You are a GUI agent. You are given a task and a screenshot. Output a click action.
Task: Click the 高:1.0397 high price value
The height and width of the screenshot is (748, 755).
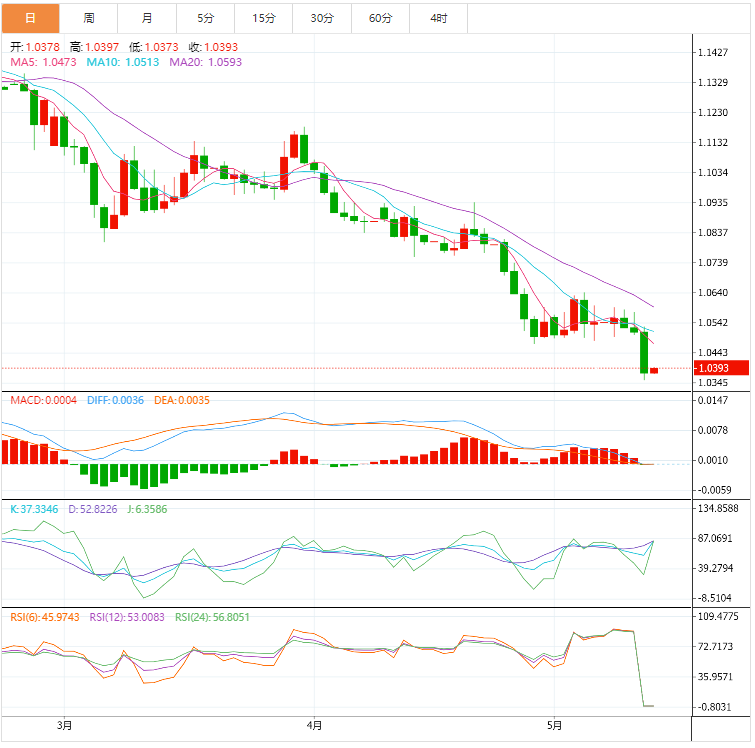(94, 47)
